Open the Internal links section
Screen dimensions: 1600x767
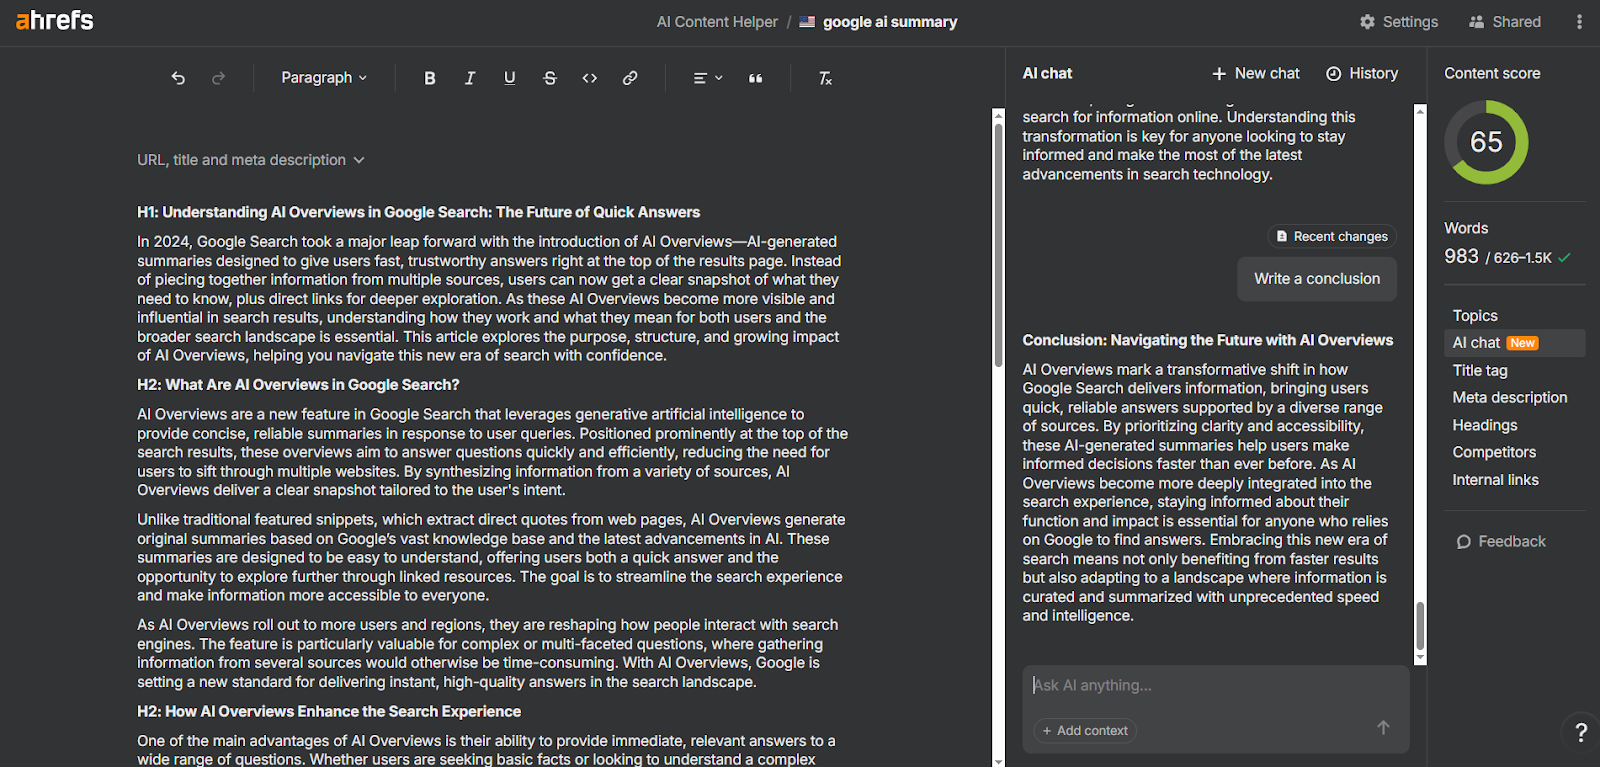tap(1495, 480)
